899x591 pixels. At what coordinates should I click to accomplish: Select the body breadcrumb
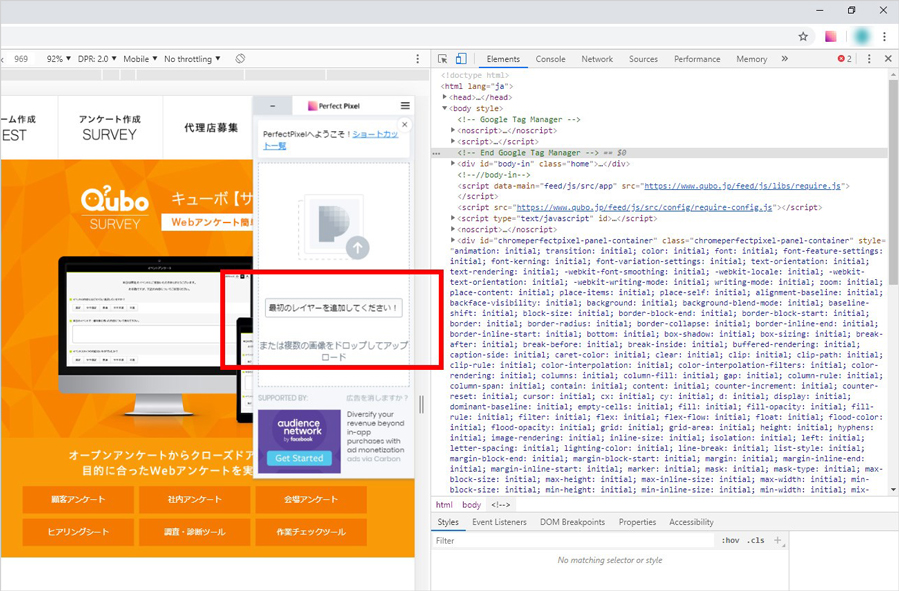click(471, 504)
